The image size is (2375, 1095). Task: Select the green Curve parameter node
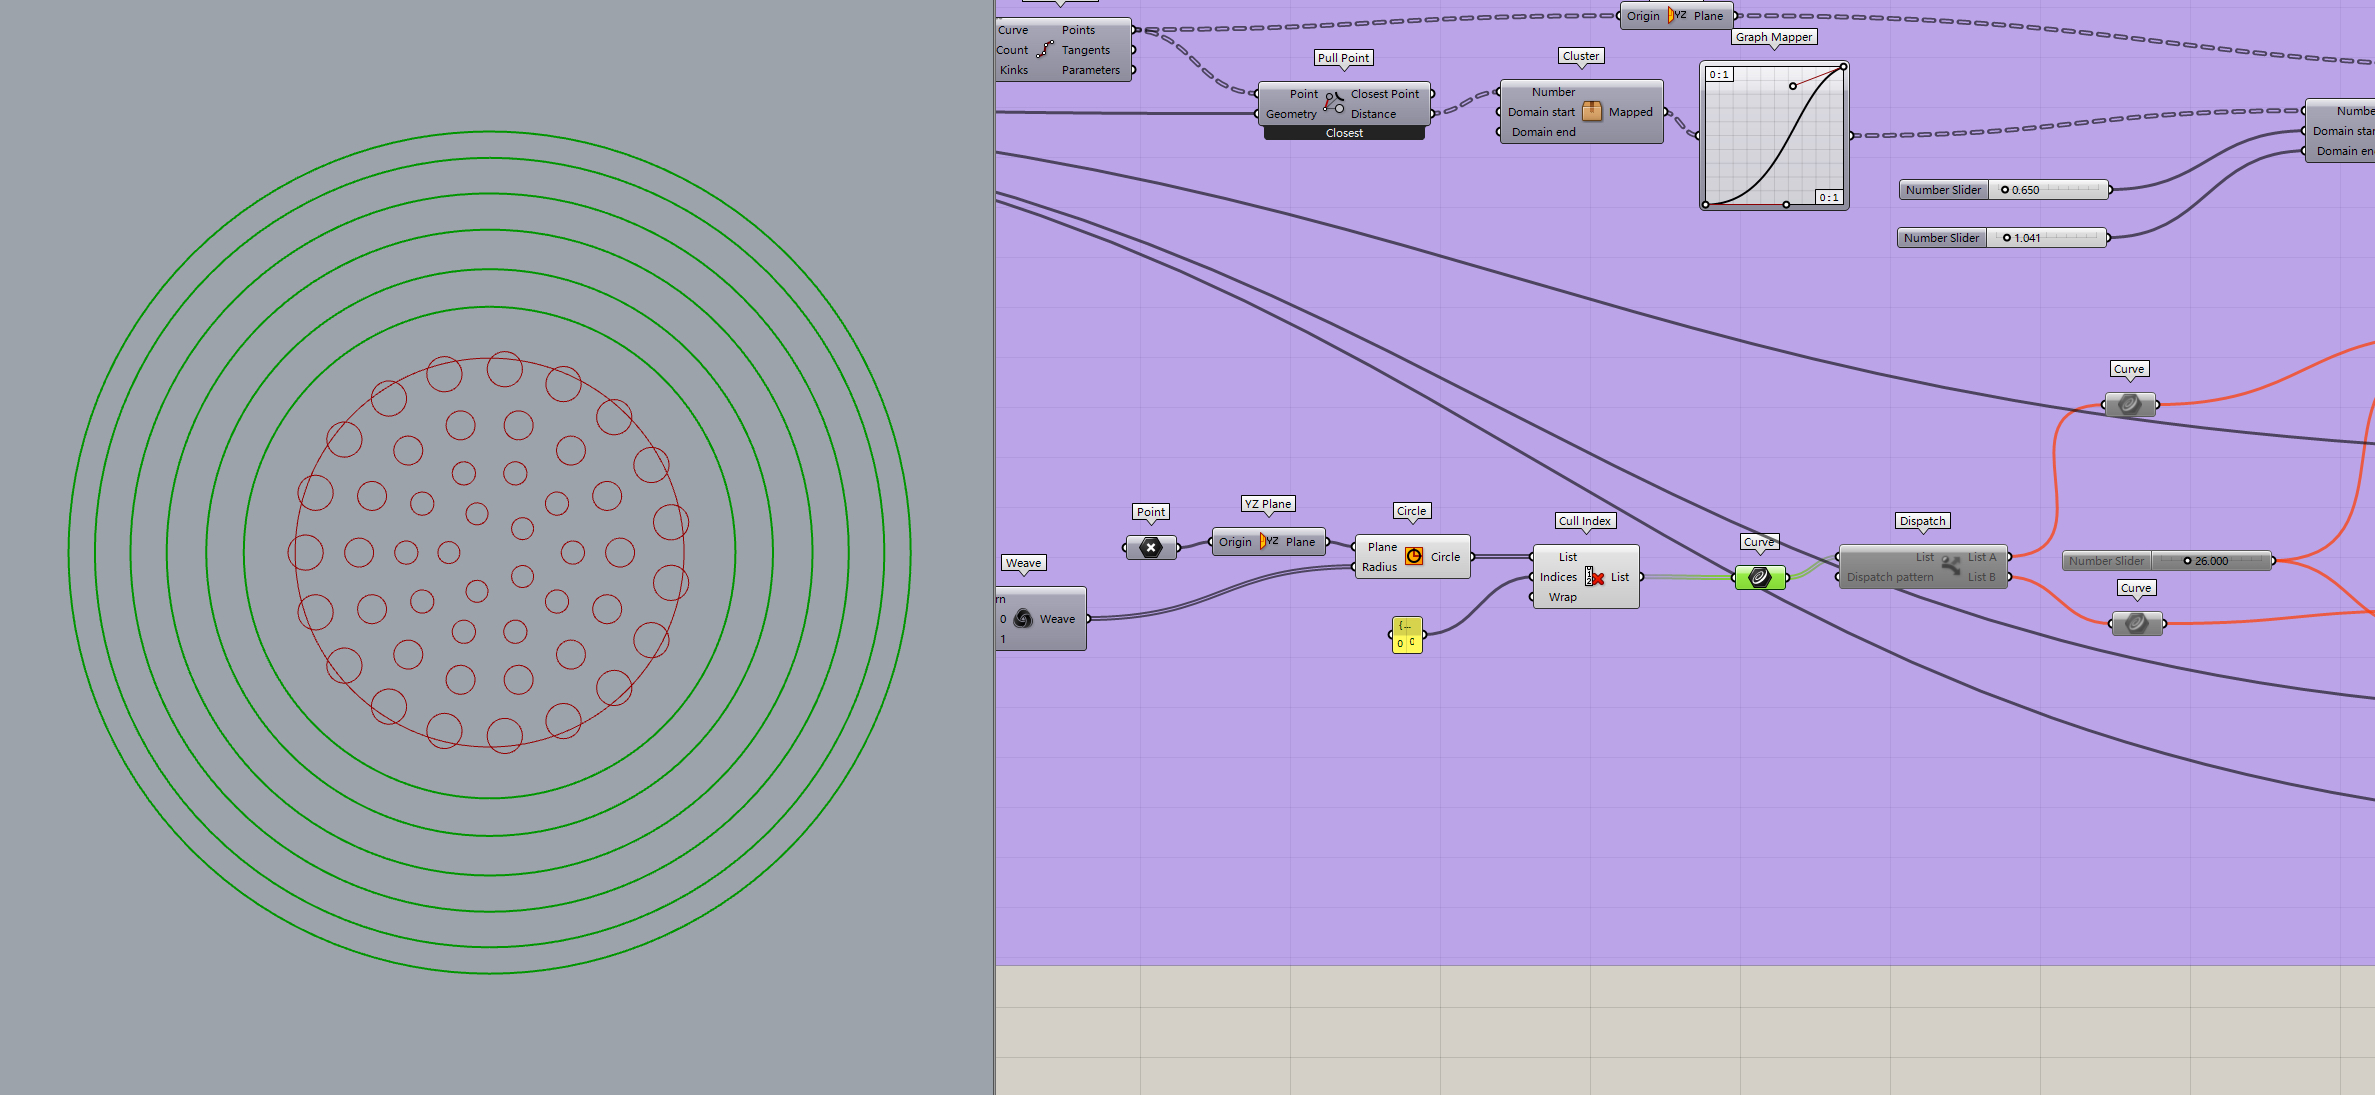(1760, 577)
